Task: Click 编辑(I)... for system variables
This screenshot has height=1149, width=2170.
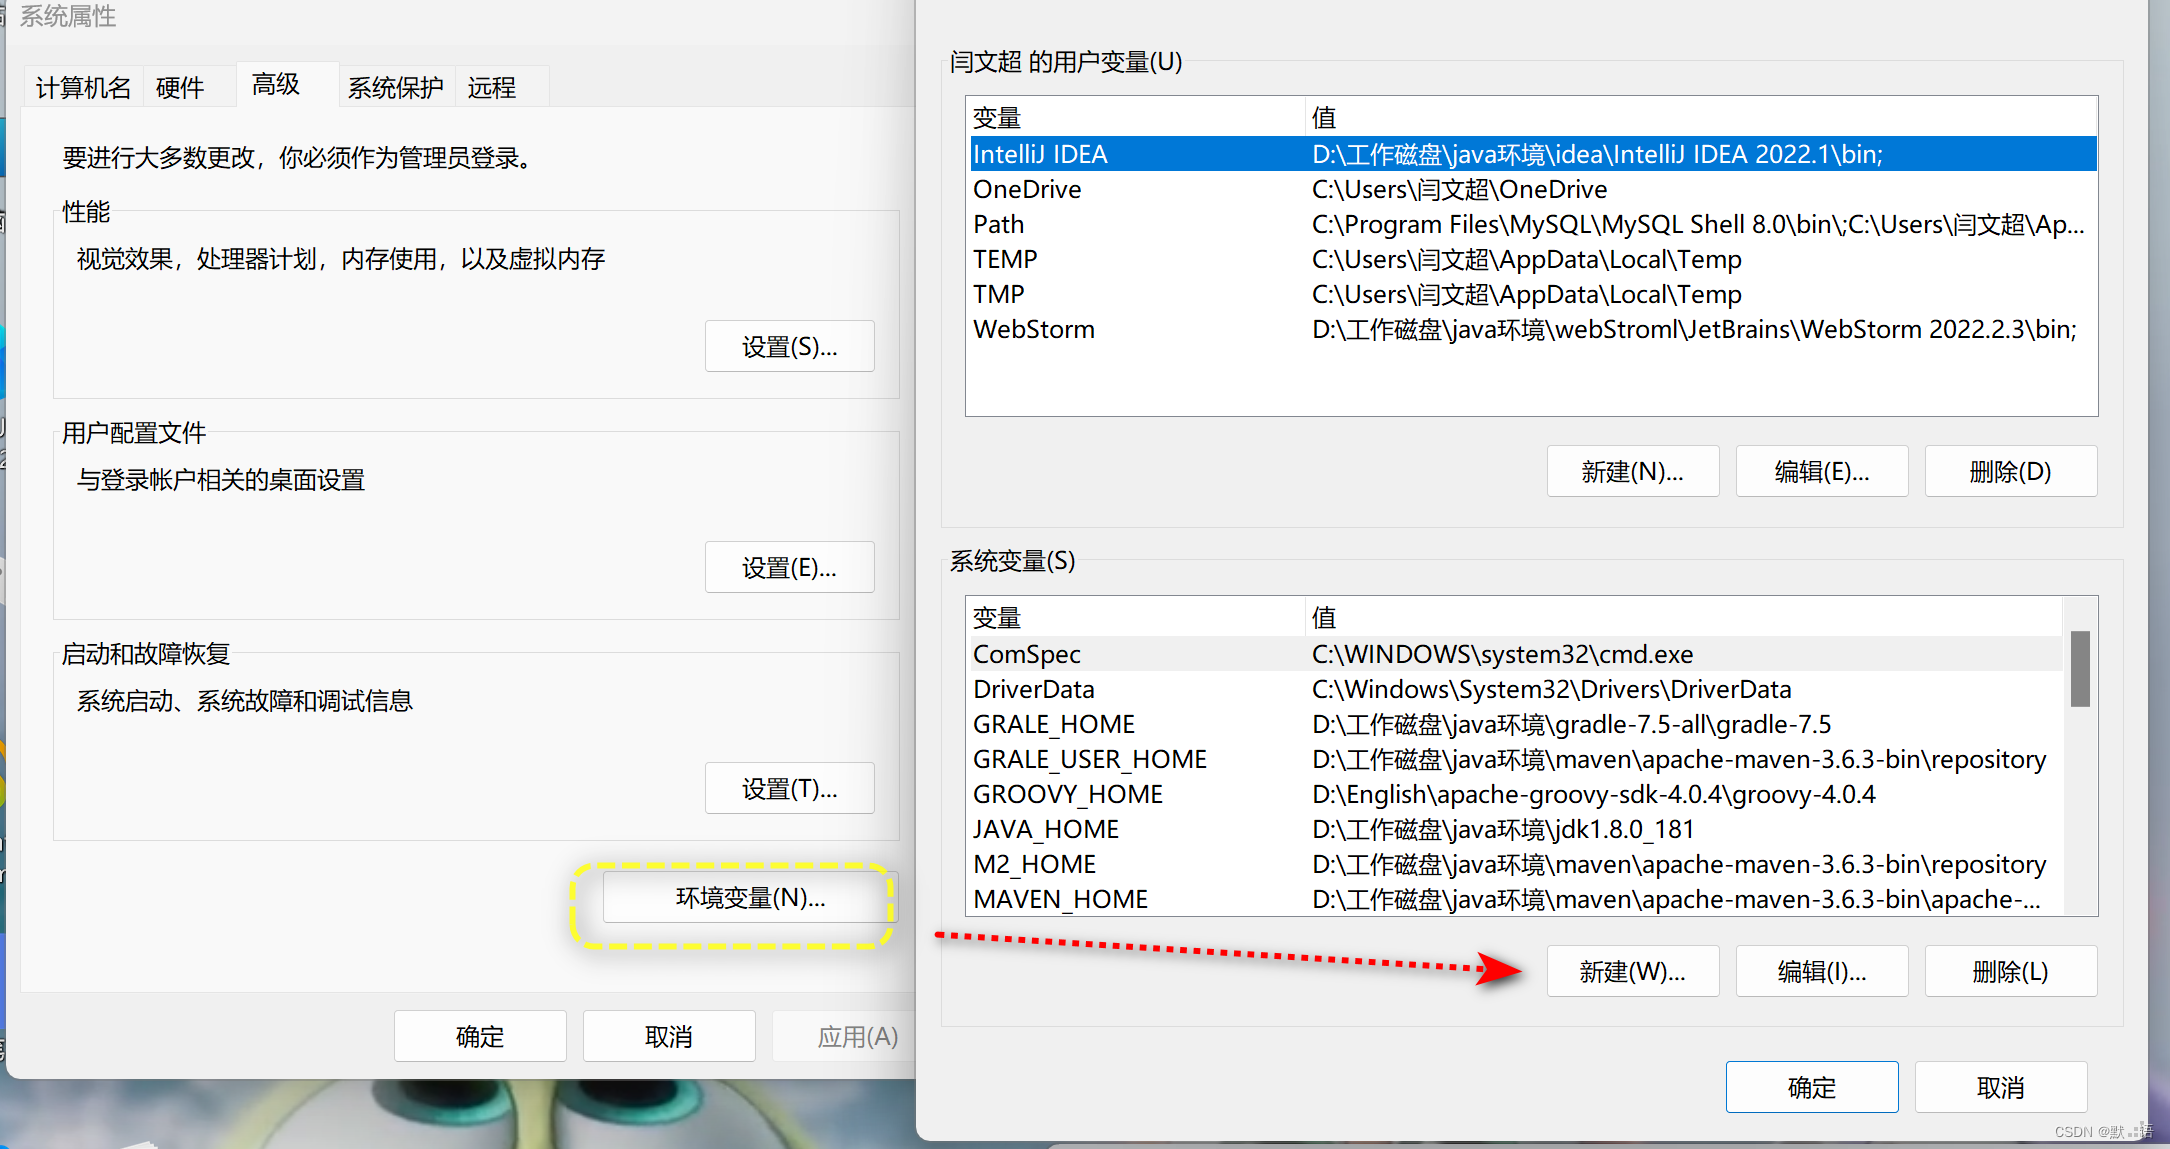Action: (x=1821, y=971)
